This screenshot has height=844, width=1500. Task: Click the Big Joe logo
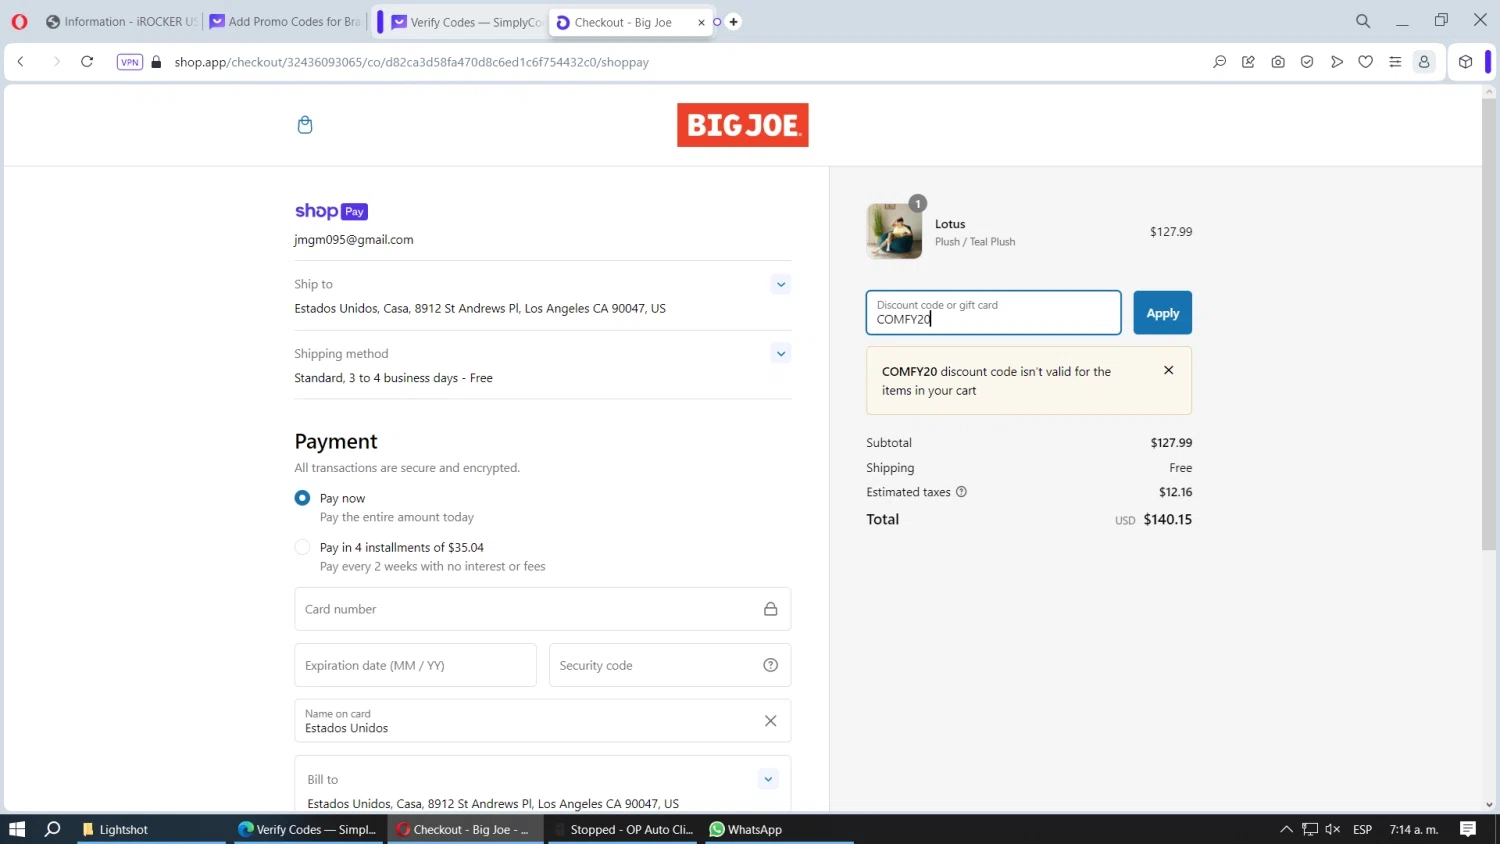[x=742, y=125]
